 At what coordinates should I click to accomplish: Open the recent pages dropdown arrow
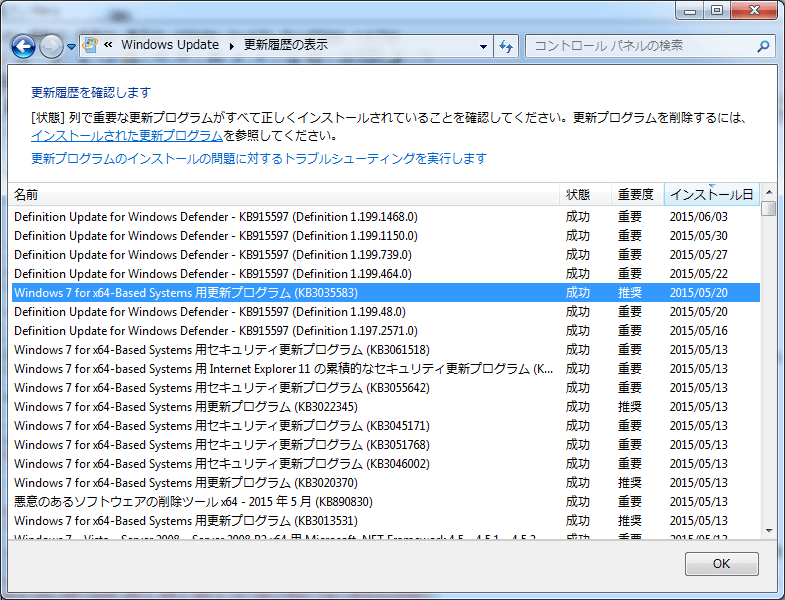point(71,47)
